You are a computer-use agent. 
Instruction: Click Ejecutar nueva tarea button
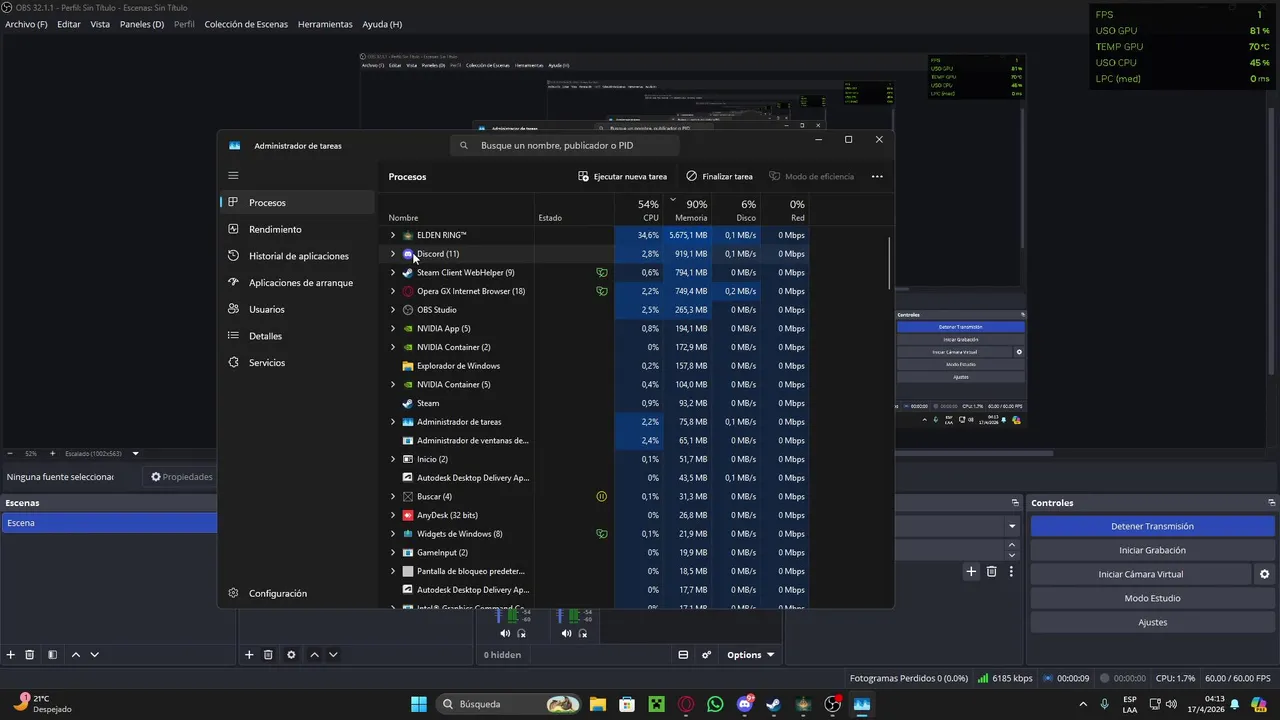point(622,177)
